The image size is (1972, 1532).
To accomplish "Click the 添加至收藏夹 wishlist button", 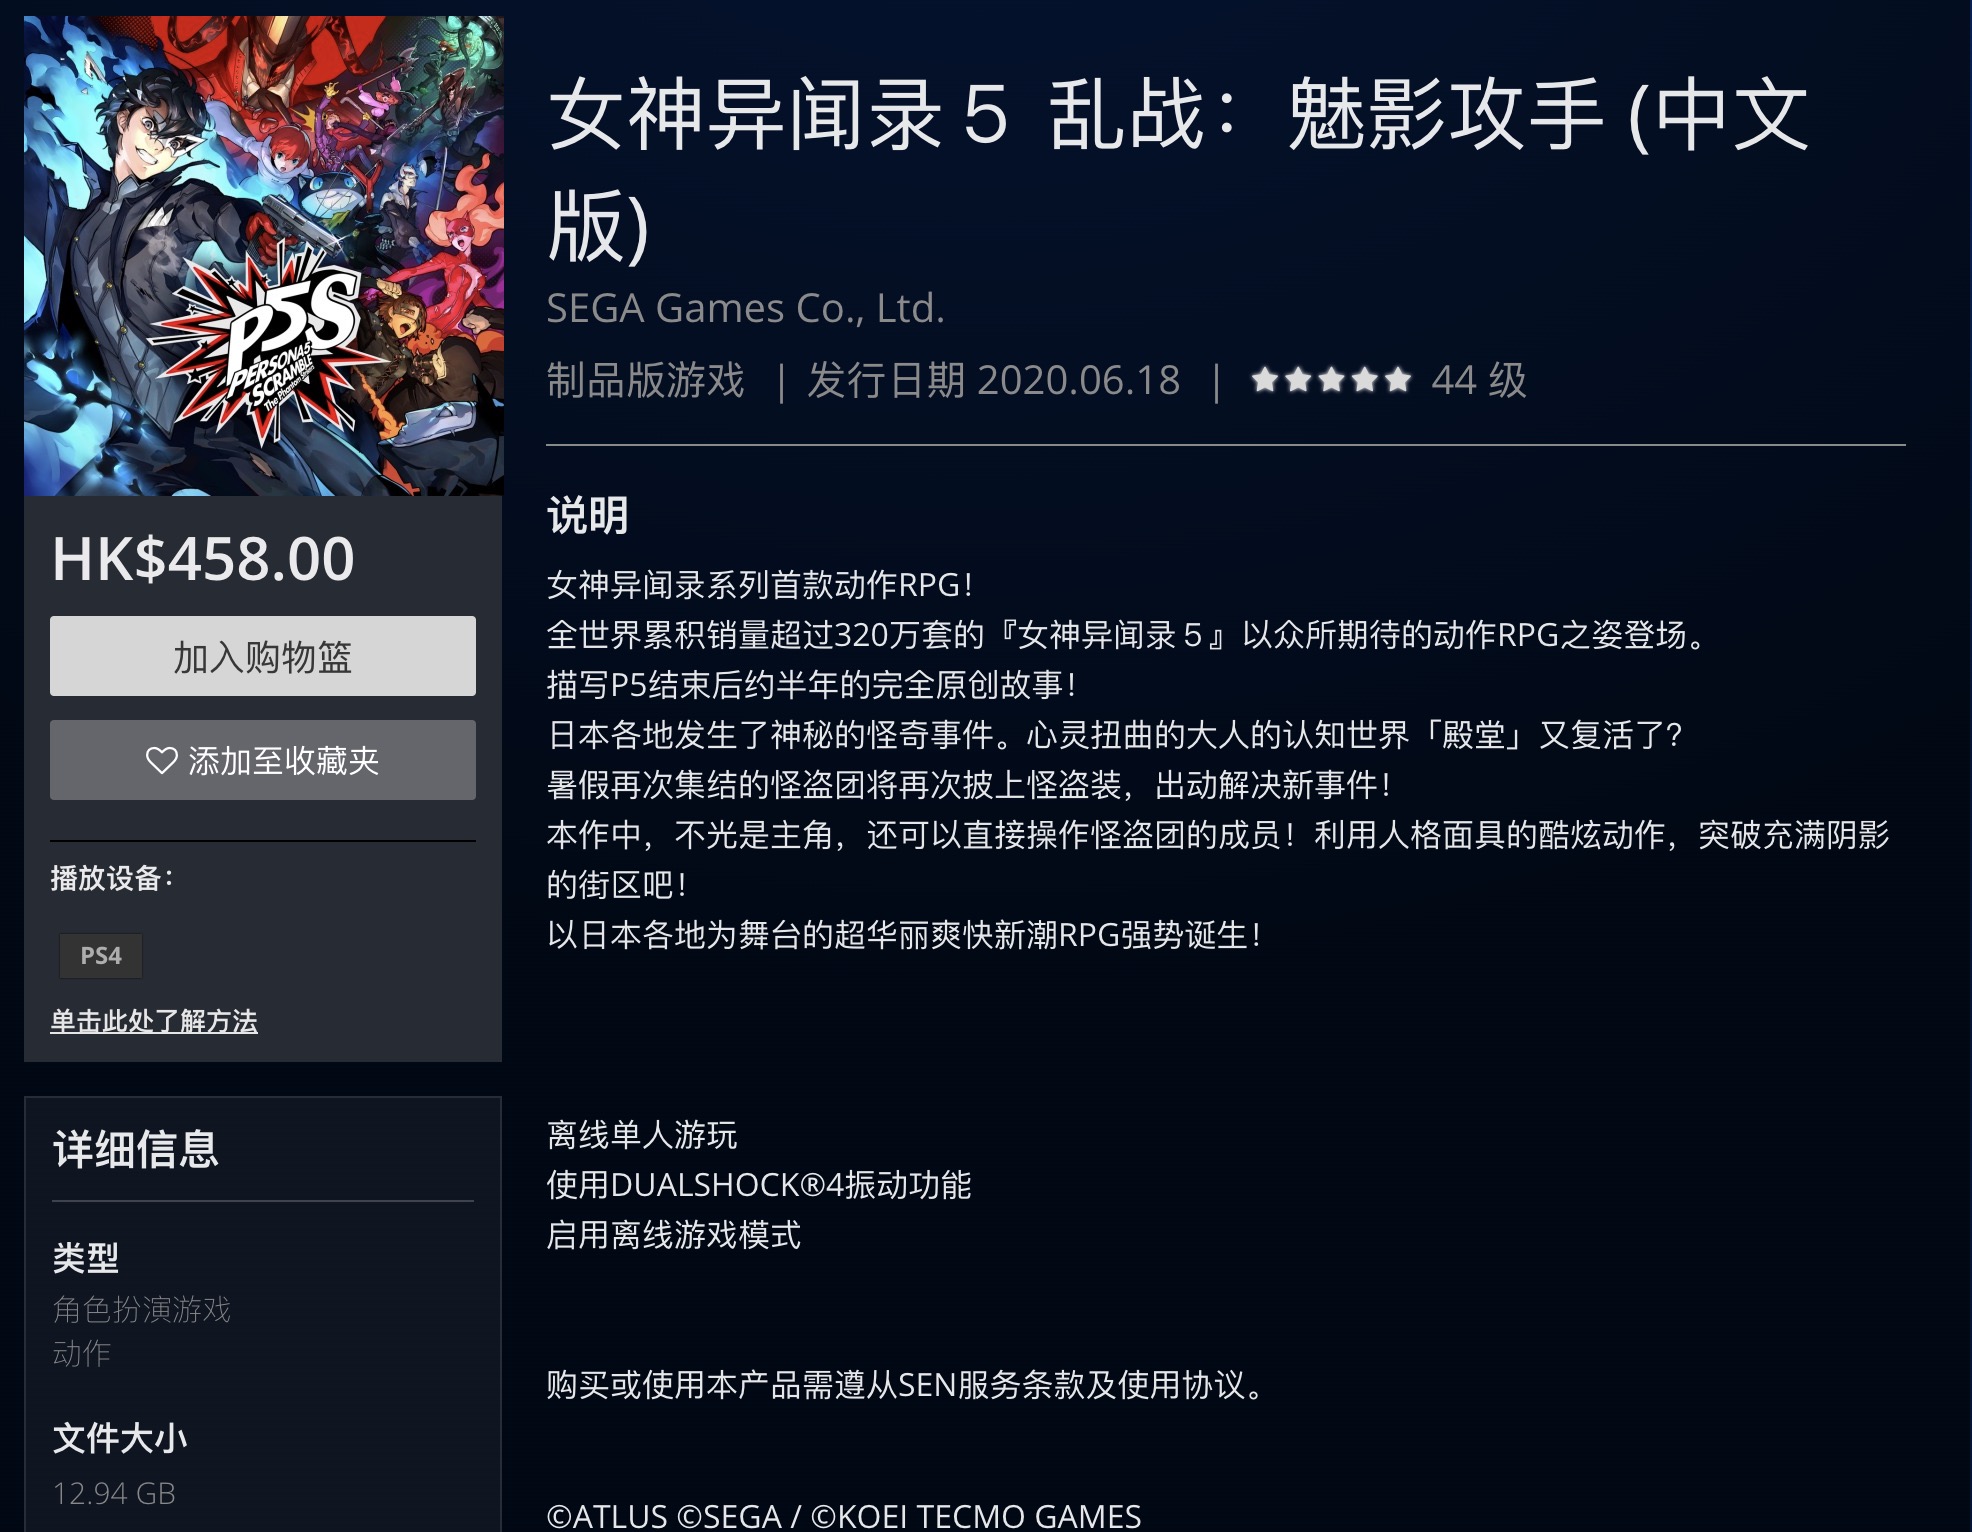I will click(x=263, y=760).
